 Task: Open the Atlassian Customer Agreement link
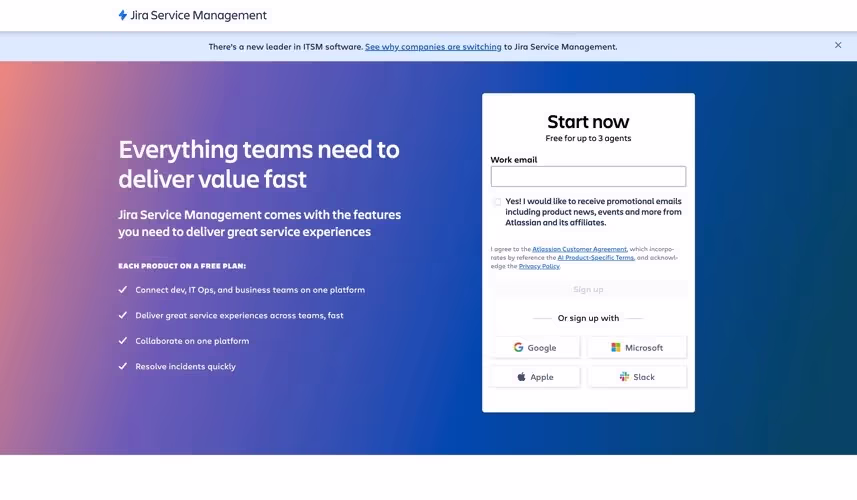579,249
